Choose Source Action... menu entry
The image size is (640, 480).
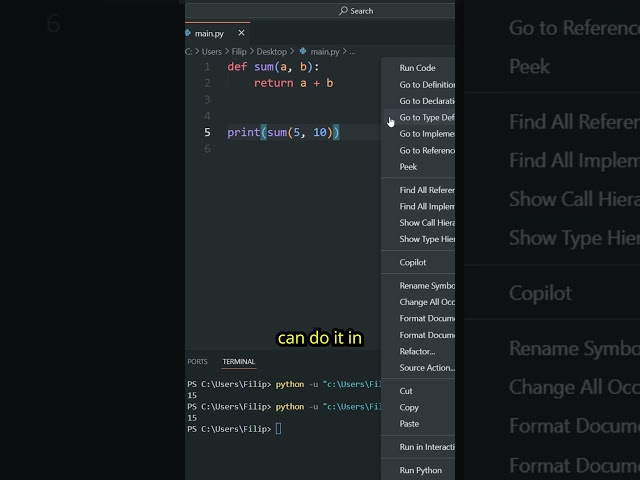(x=418, y=368)
